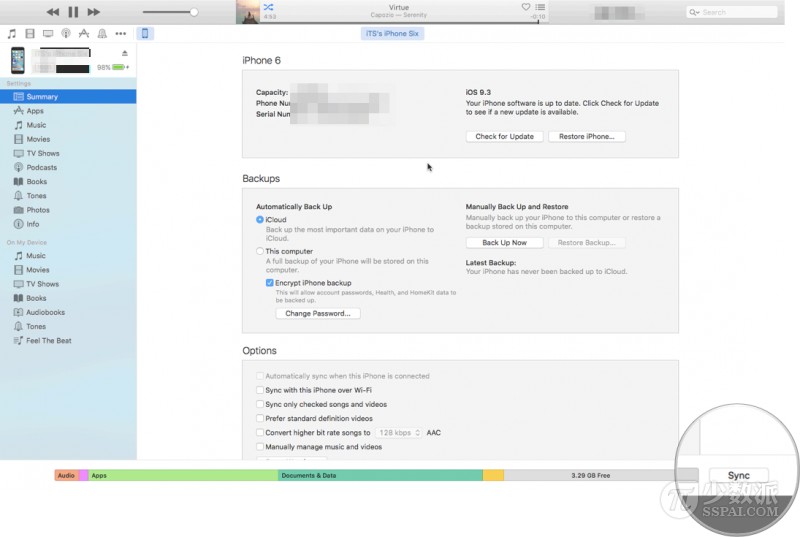Screen dimensions: 800x537
Task: Pause the playing song
Action: pos(73,12)
